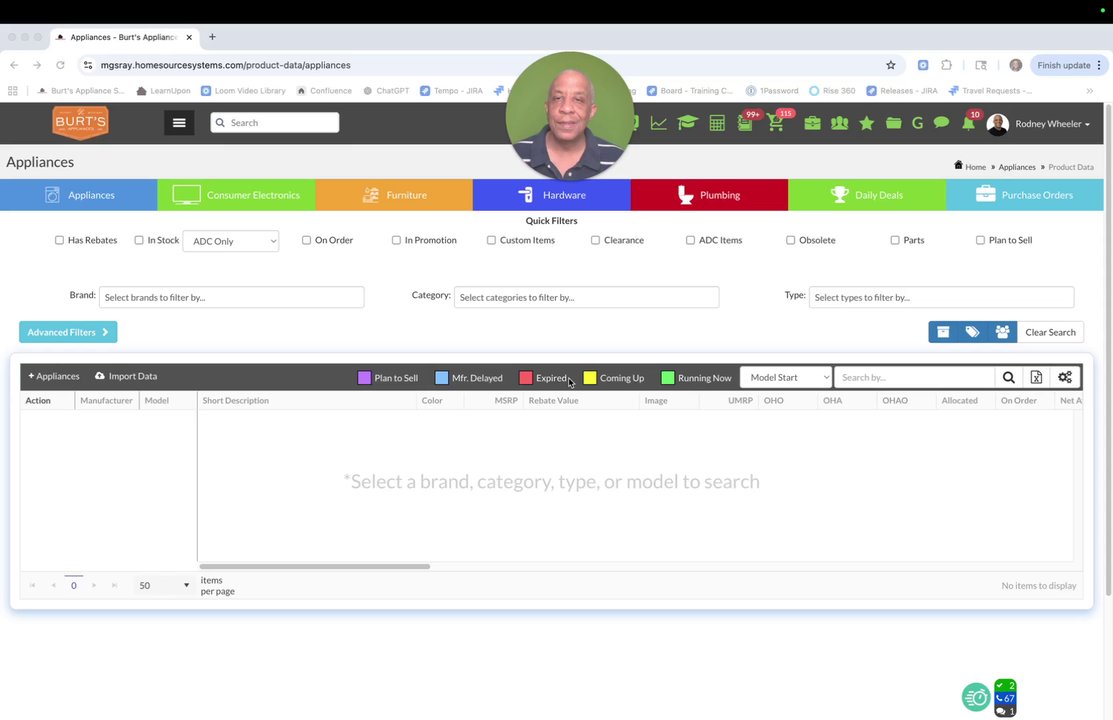Switch to the Purchase Orders tab
1113x720 pixels.
click(x=1024, y=195)
